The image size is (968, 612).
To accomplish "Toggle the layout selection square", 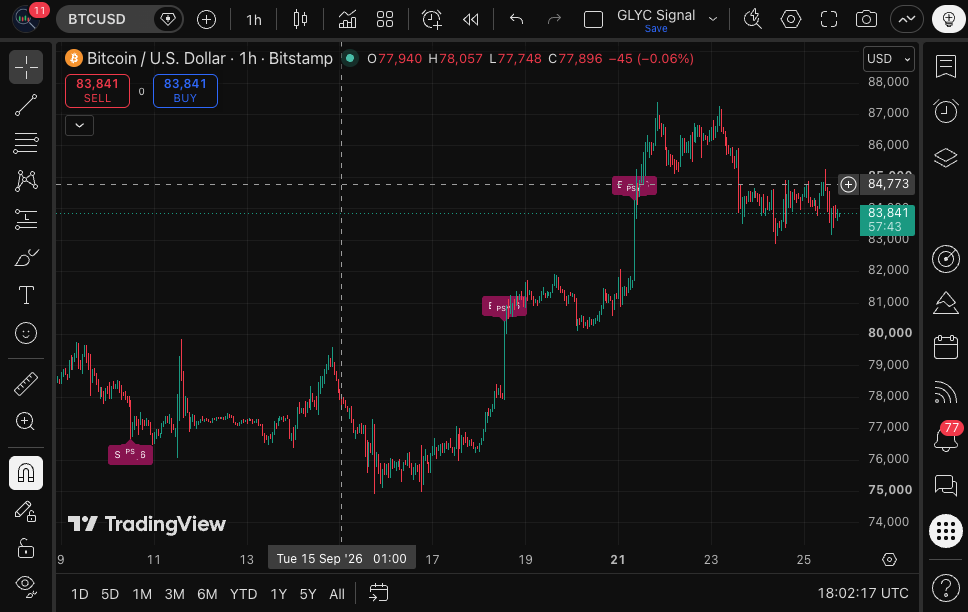I will click(593, 20).
